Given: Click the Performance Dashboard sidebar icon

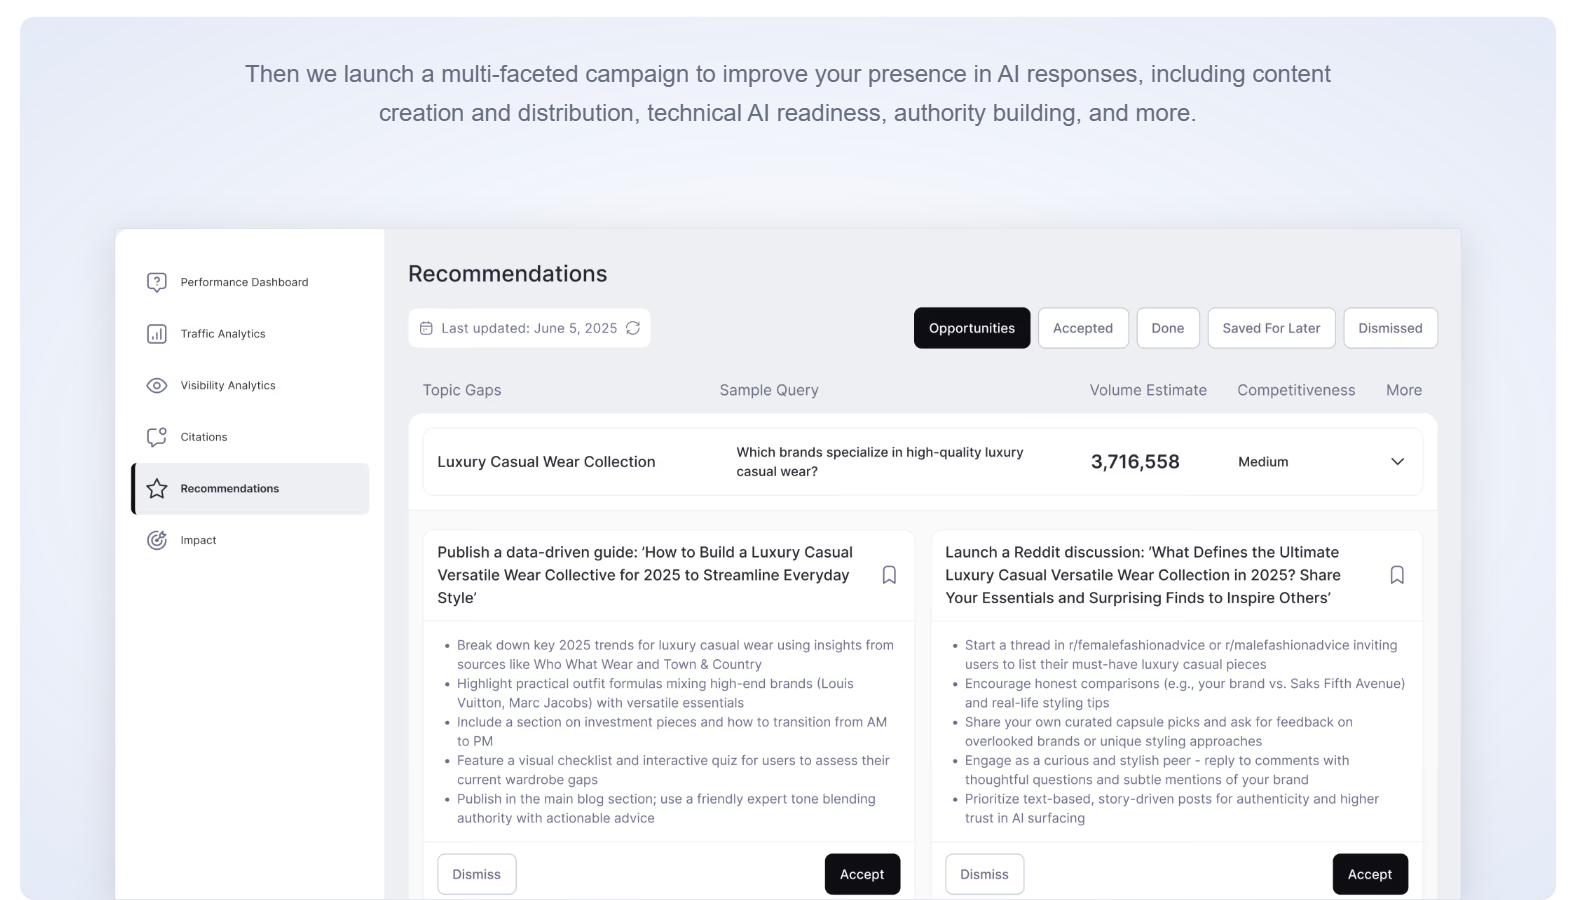Looking at the screenshot, I should coord(157,282).
